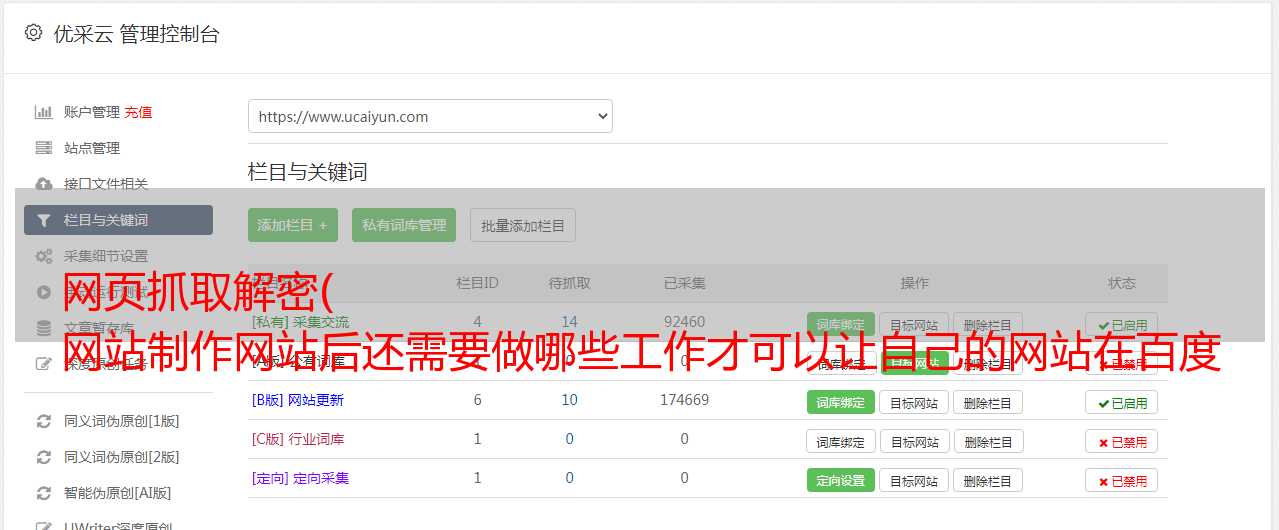The image size is (1279, 530).
Task: Click the [C版] 行业词库 column name
Action: (x=297, y=439)
